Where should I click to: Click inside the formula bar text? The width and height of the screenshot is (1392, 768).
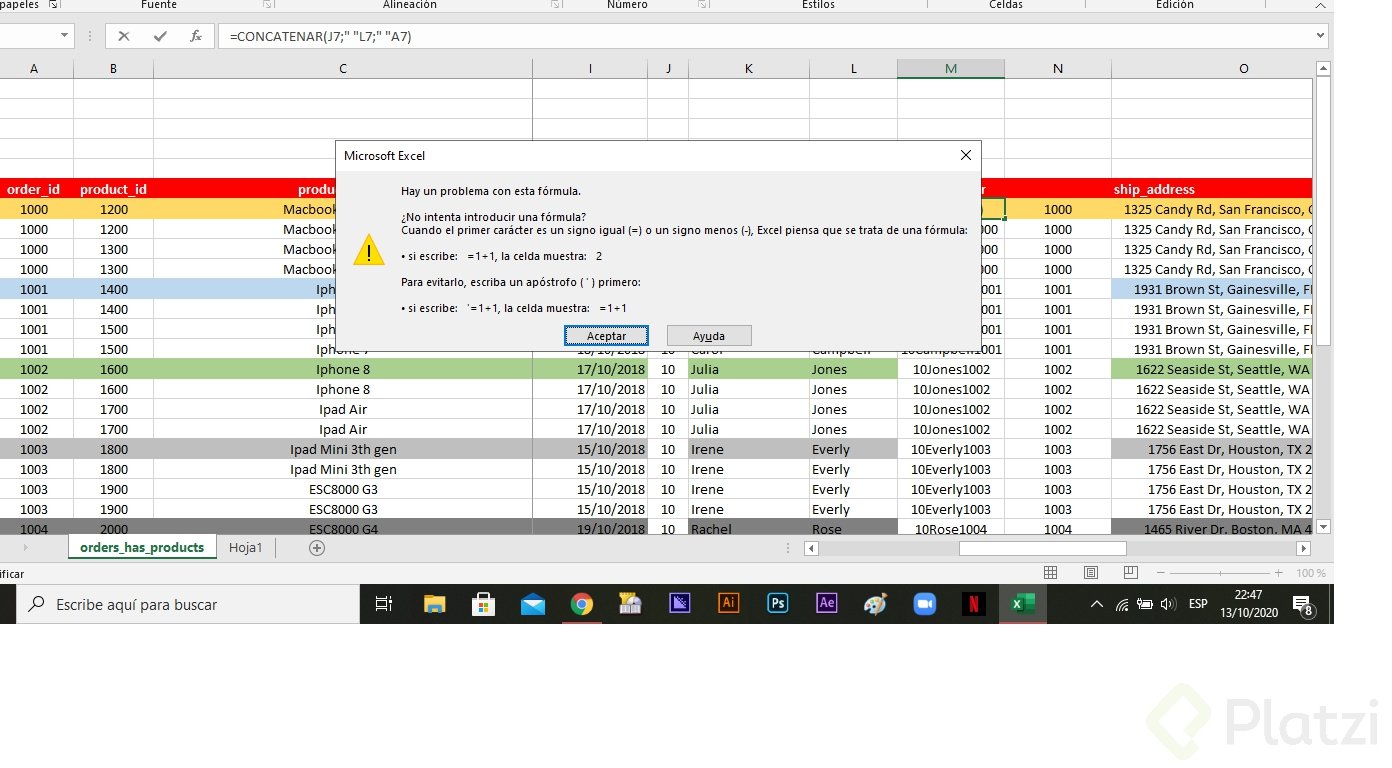320,36
